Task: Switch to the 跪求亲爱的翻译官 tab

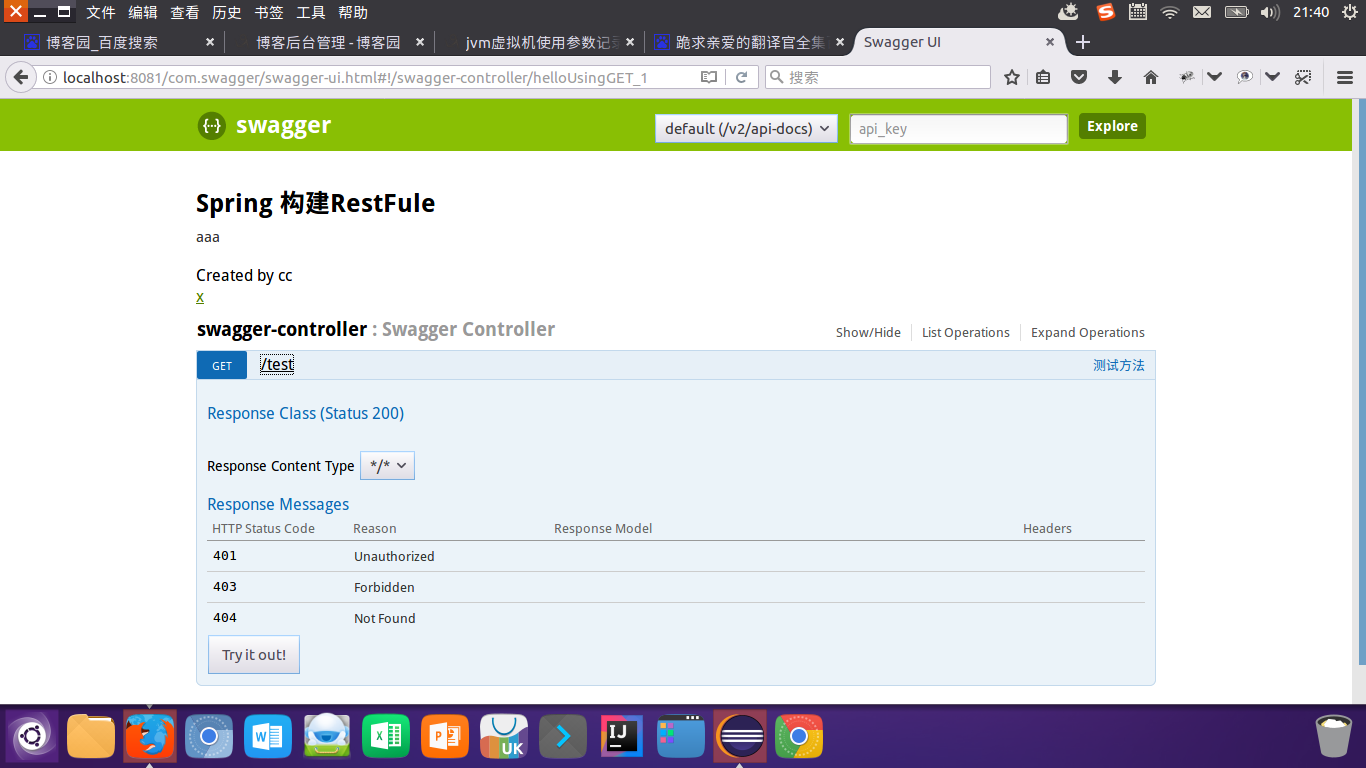Action: [747, 42]
